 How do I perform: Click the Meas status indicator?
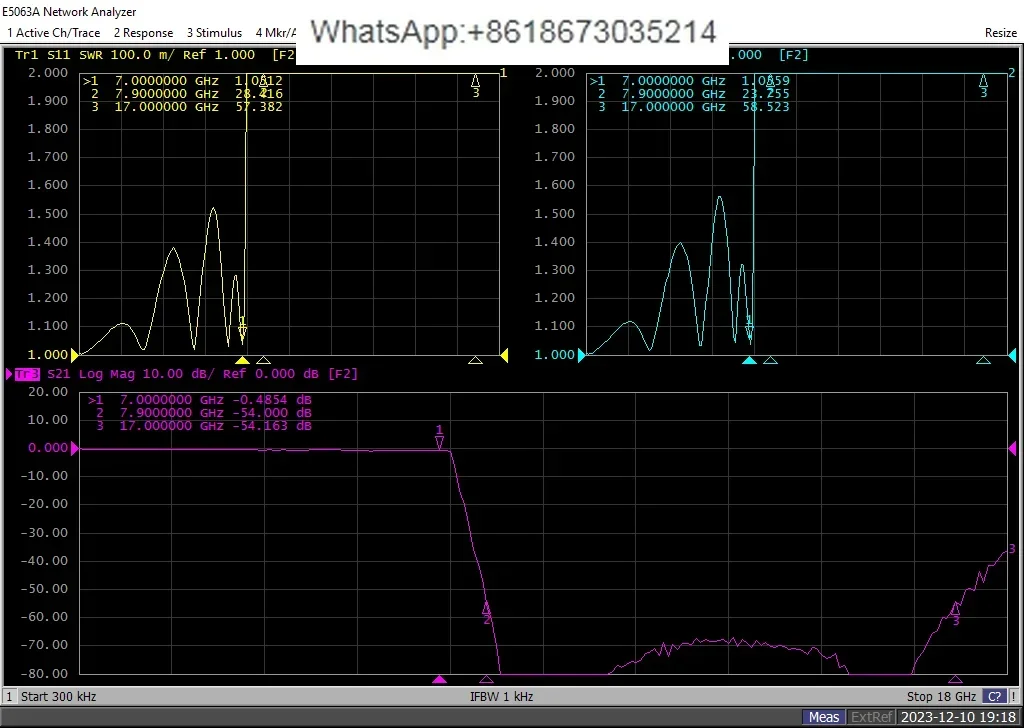(823, 717)
